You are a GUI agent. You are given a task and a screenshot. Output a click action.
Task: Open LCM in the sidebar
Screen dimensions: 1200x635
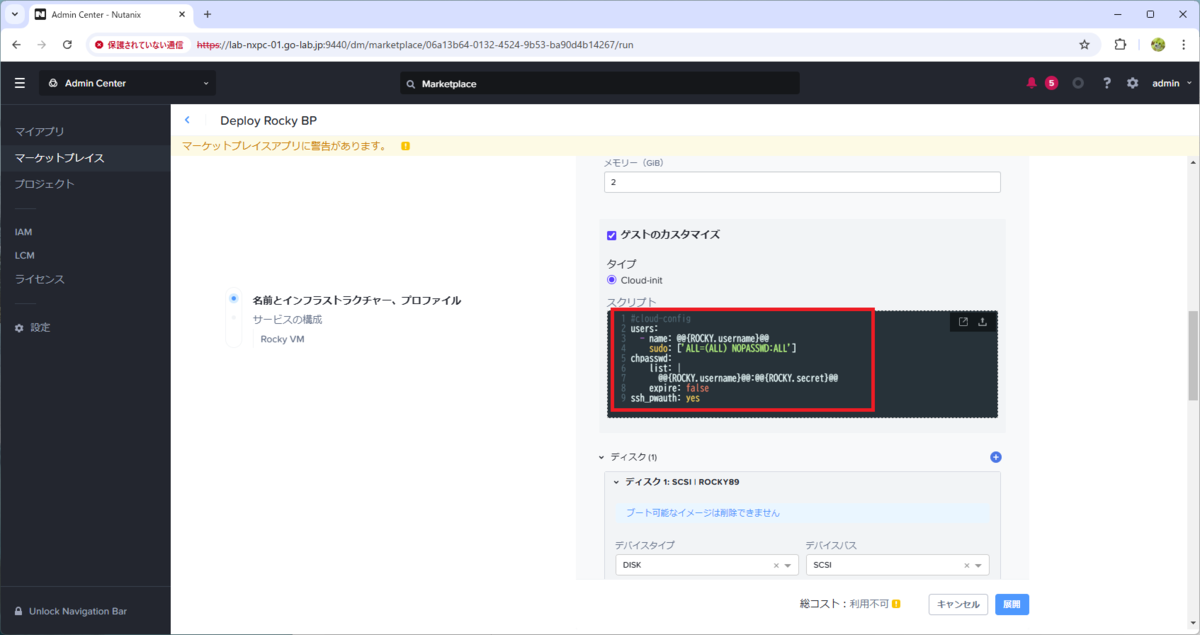(24, 255)
